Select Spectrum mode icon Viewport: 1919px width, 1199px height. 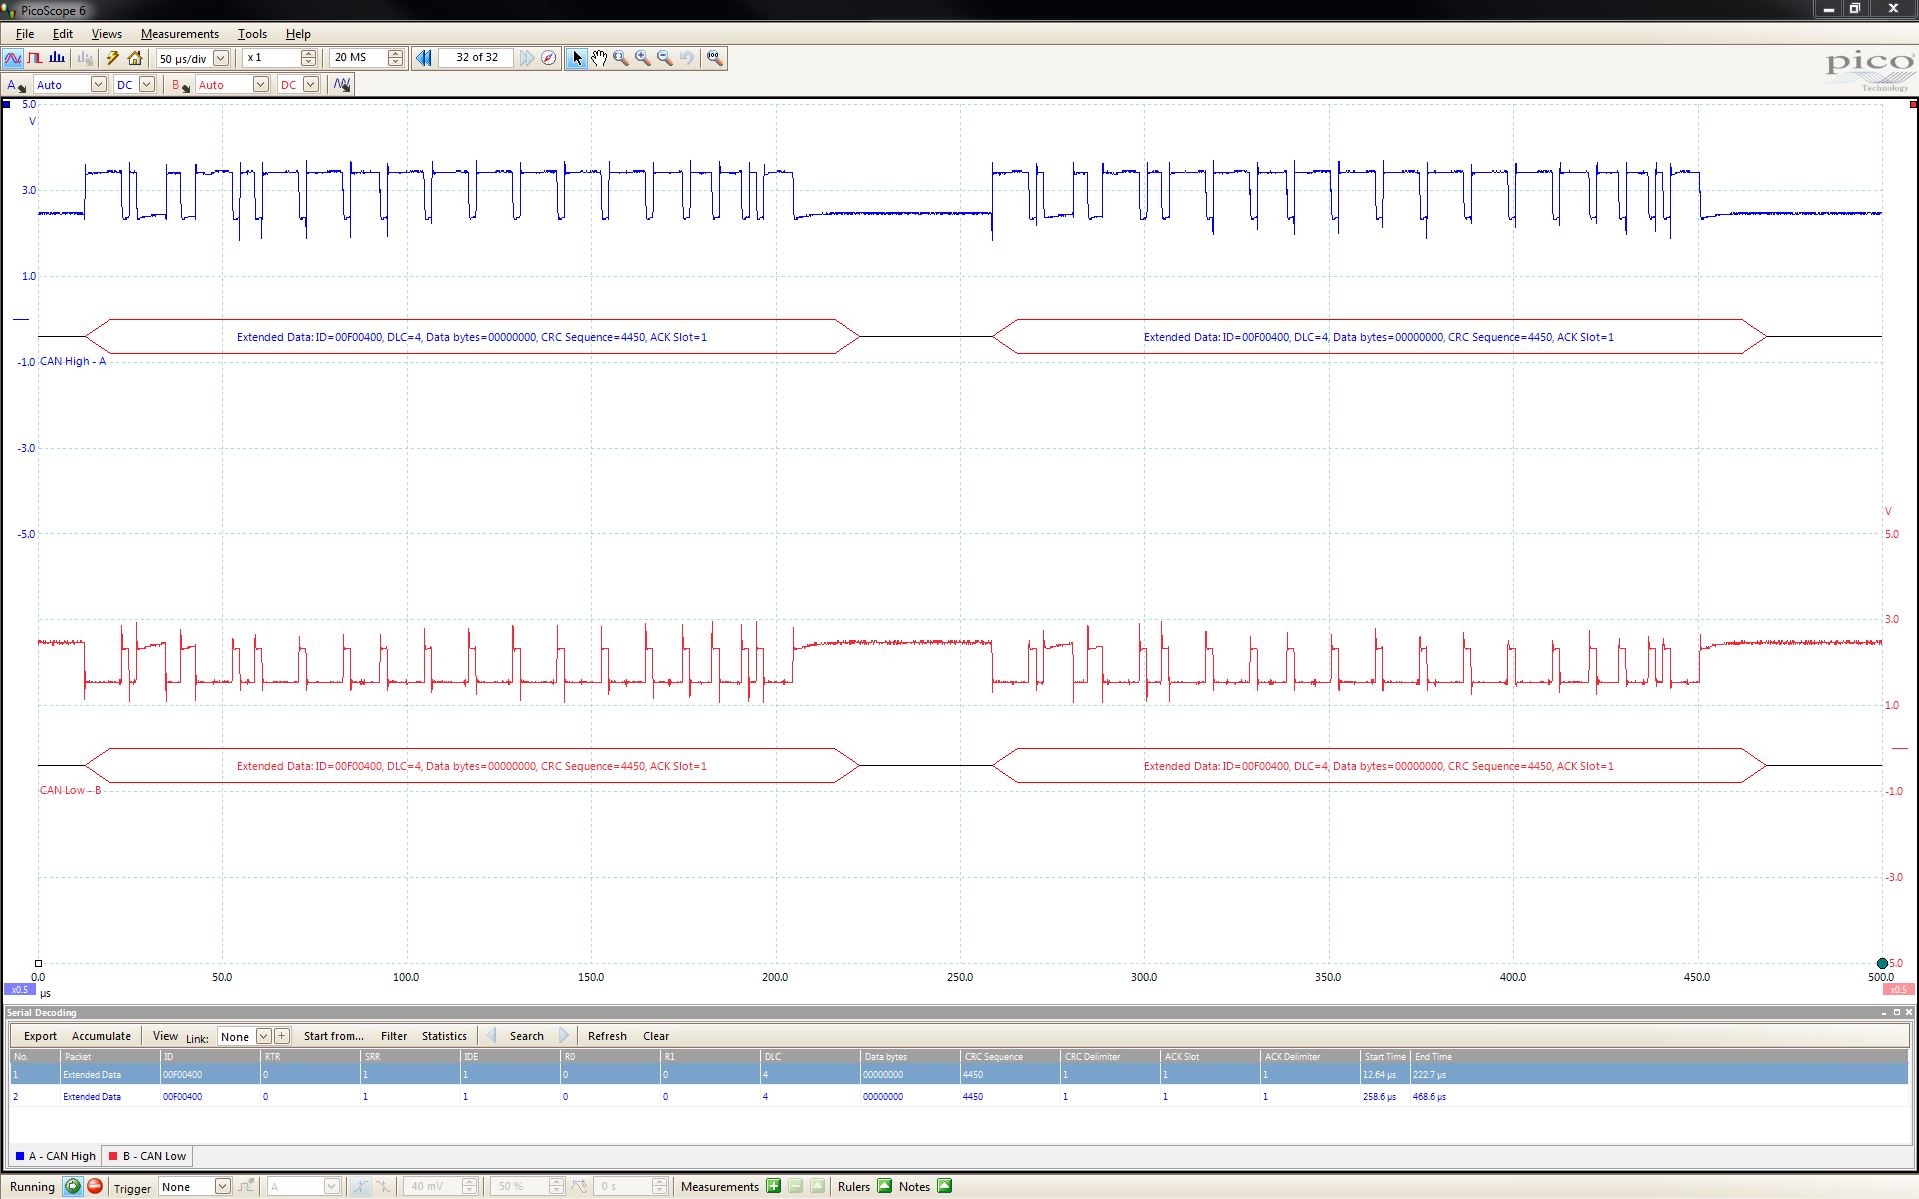click(57, 58)
